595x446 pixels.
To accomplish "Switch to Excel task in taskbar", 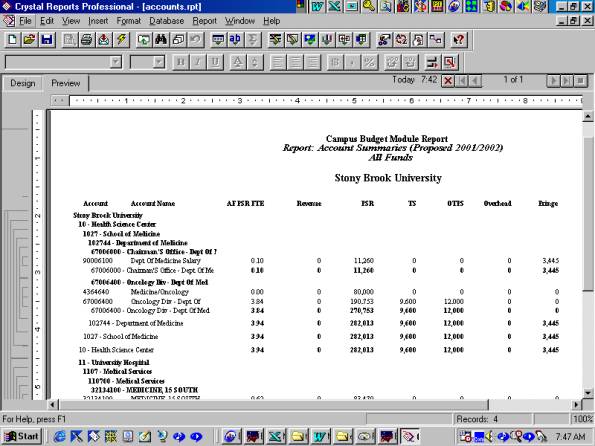I will click(276, 437).
